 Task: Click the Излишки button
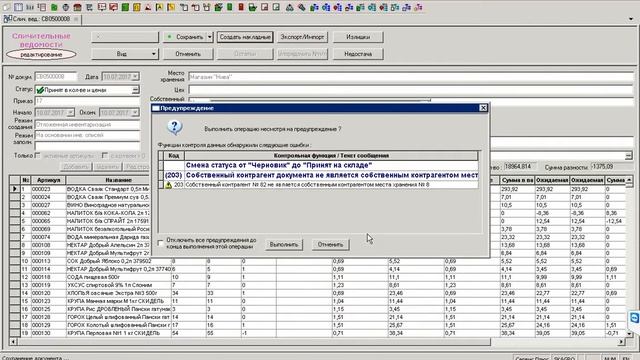pos(358,37)
